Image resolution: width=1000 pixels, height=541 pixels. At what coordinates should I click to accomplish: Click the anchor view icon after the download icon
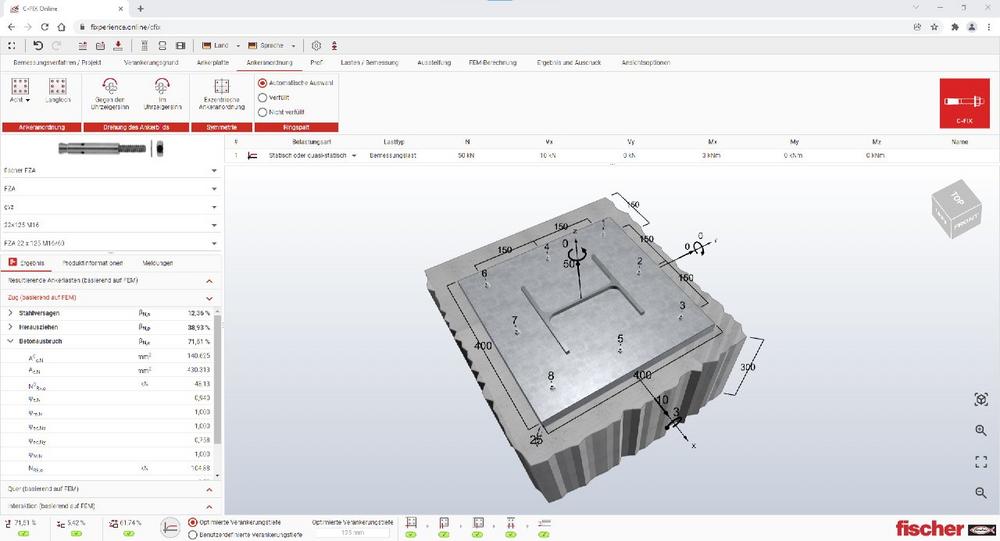pyautogui.click(x=144, y=45)
